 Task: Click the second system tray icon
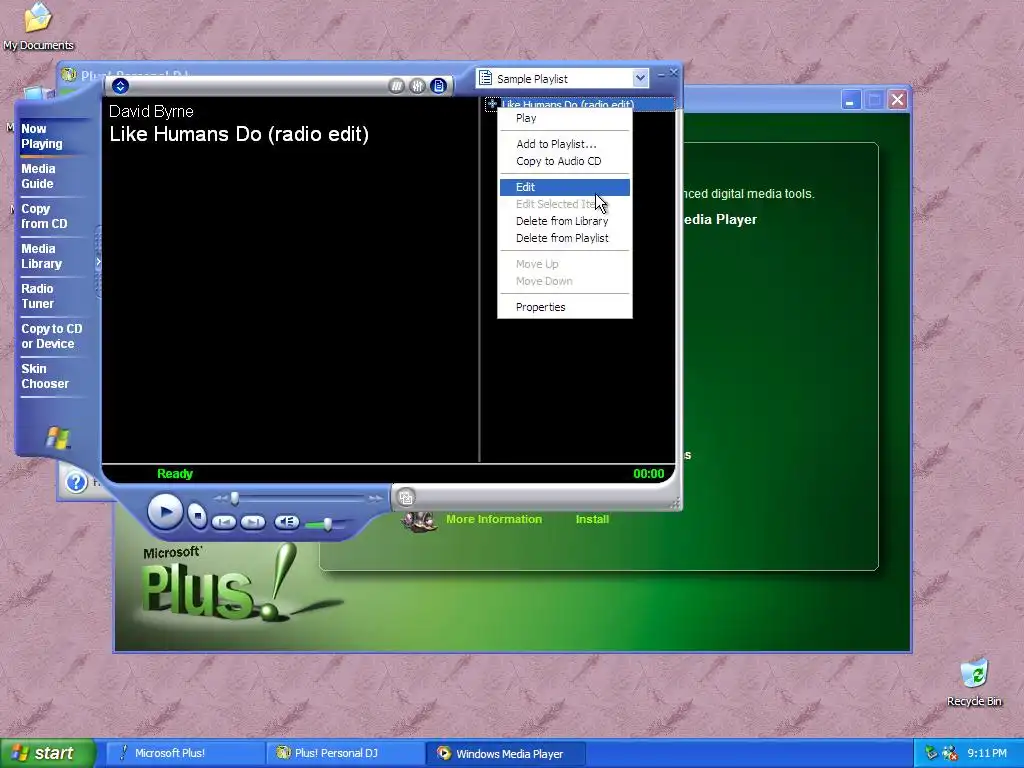click(x=950, y=754)
